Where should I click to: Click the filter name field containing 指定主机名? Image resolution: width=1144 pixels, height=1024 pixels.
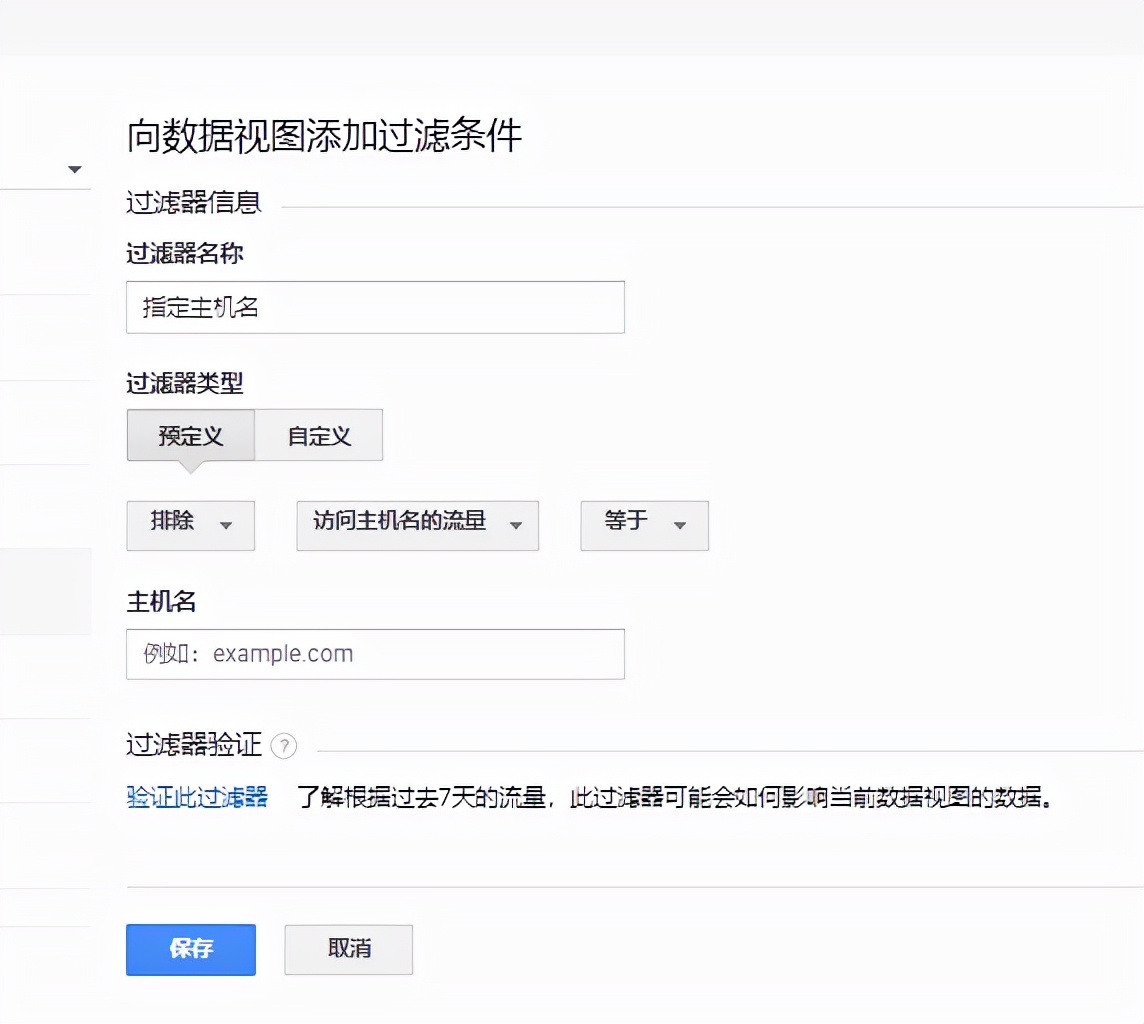point(375,307)
